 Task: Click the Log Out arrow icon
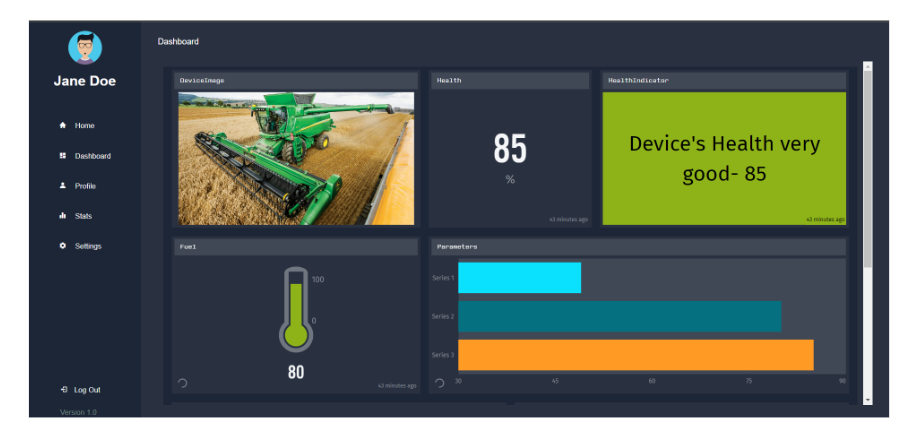(x=63, y=390)
